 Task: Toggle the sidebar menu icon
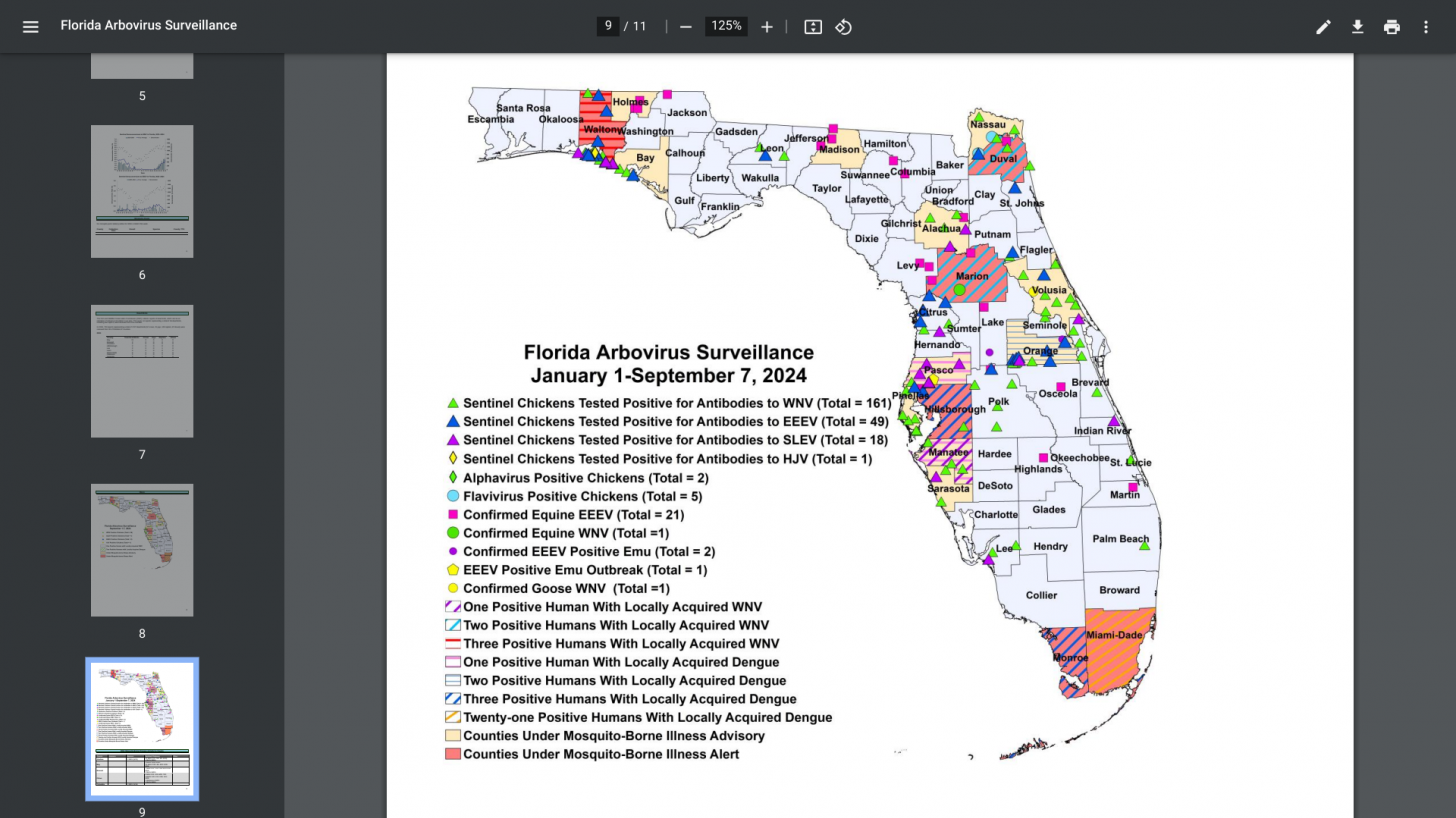30,27
